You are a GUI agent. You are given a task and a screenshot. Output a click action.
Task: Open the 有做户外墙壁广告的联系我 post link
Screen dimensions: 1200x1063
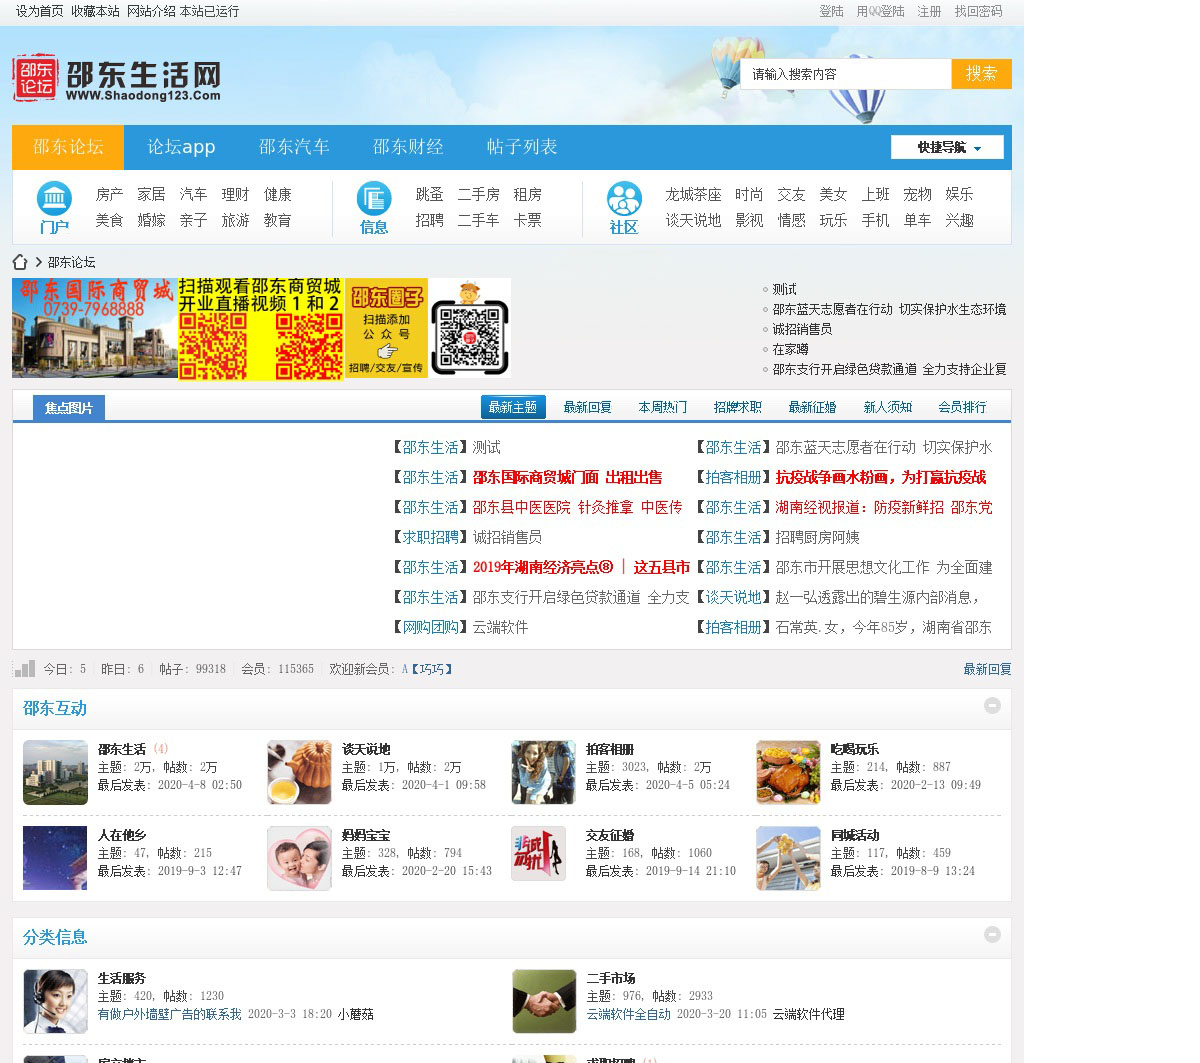click(169, 1014)
